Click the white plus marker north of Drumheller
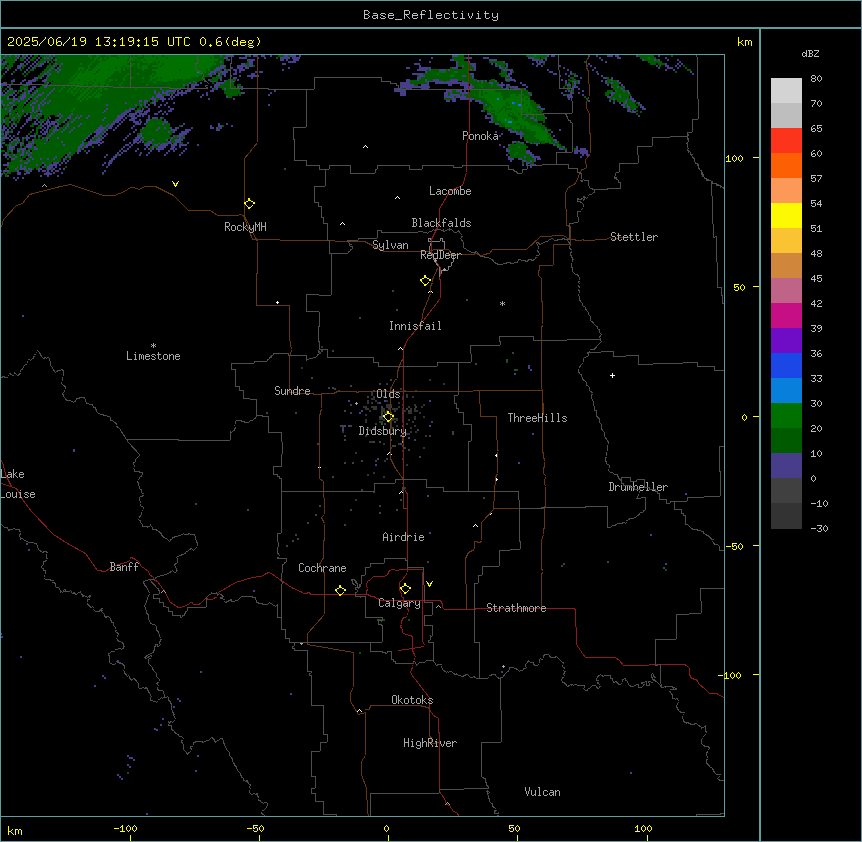862x842 pixels. [612, 375]
